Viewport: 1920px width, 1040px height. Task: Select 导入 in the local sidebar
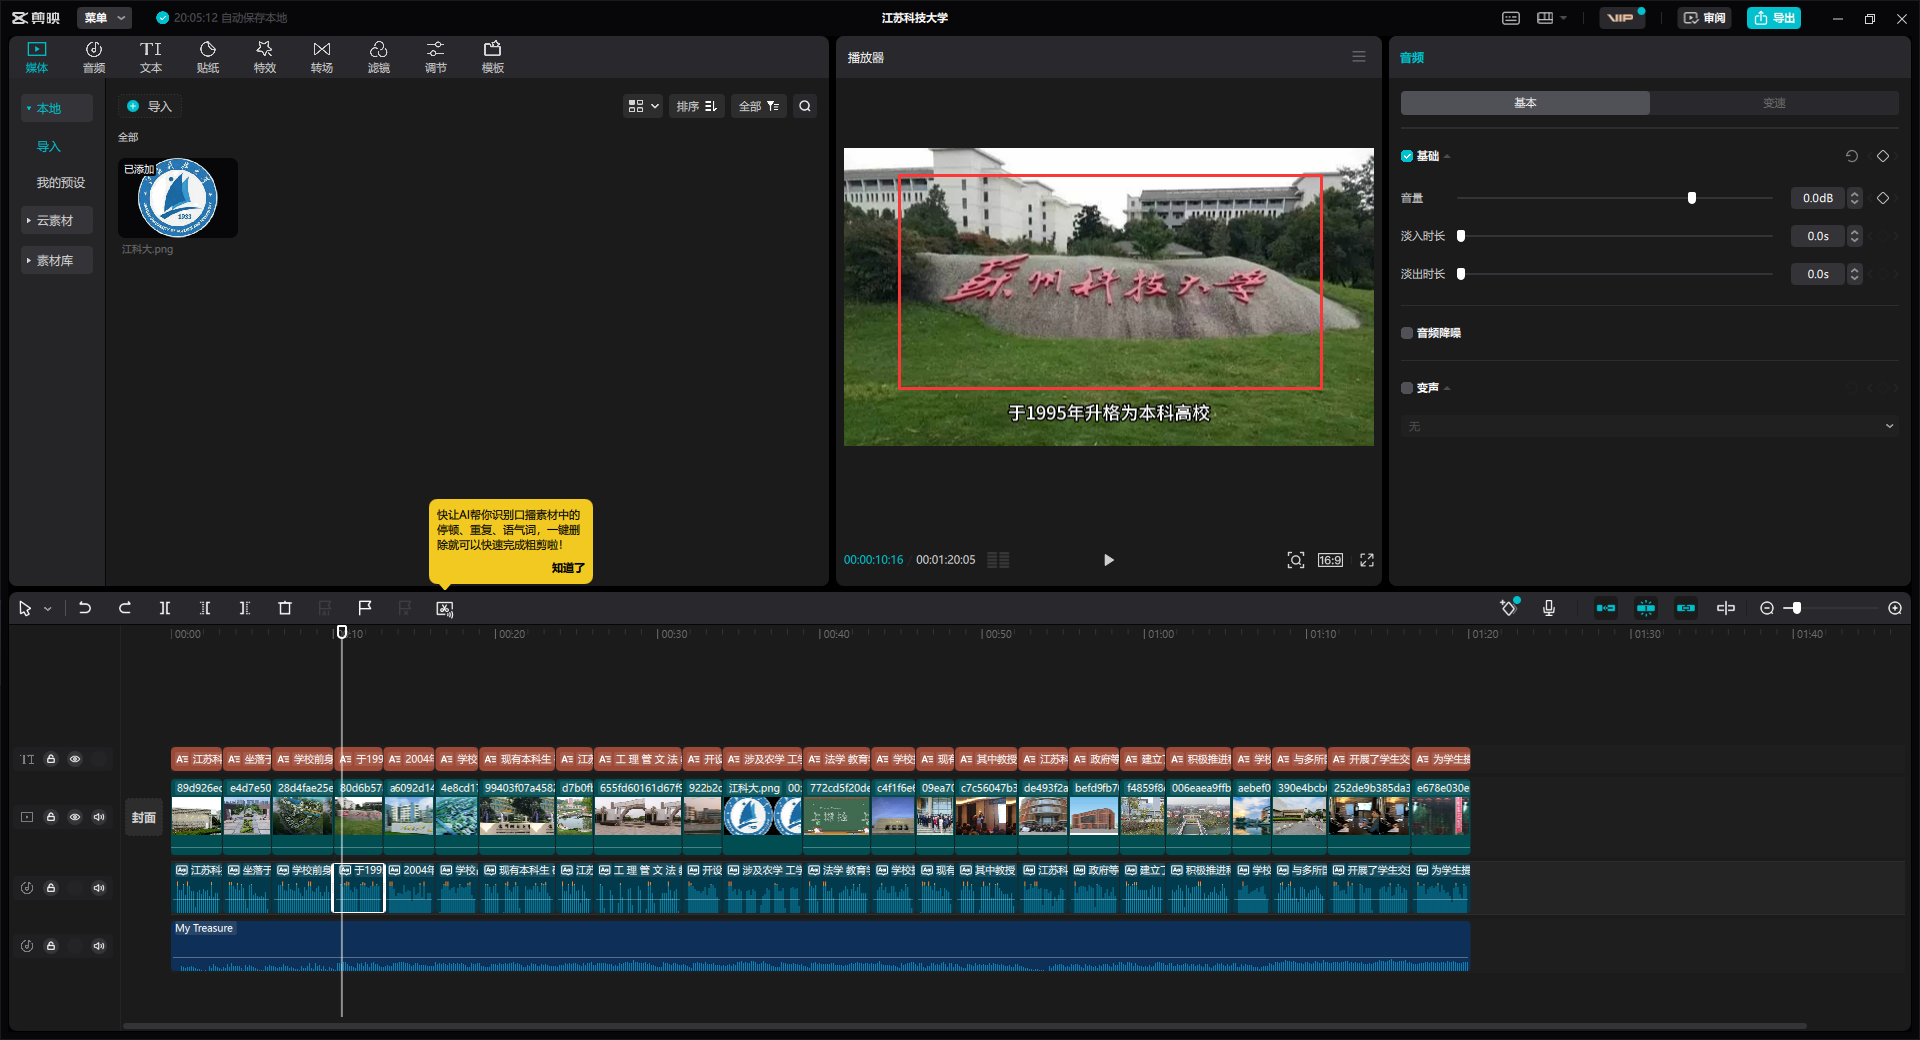coord(49,146)
